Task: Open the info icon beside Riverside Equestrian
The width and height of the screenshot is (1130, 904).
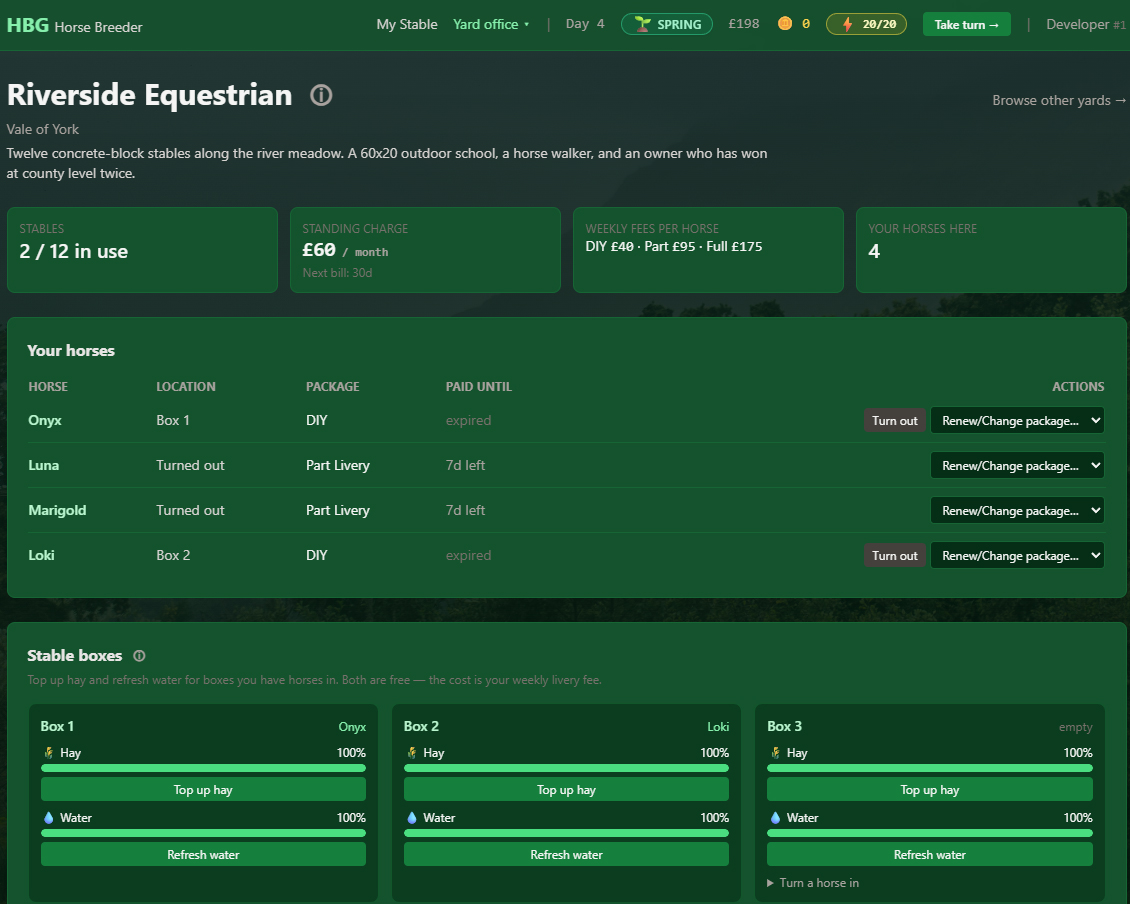Action: click(320, 95)
